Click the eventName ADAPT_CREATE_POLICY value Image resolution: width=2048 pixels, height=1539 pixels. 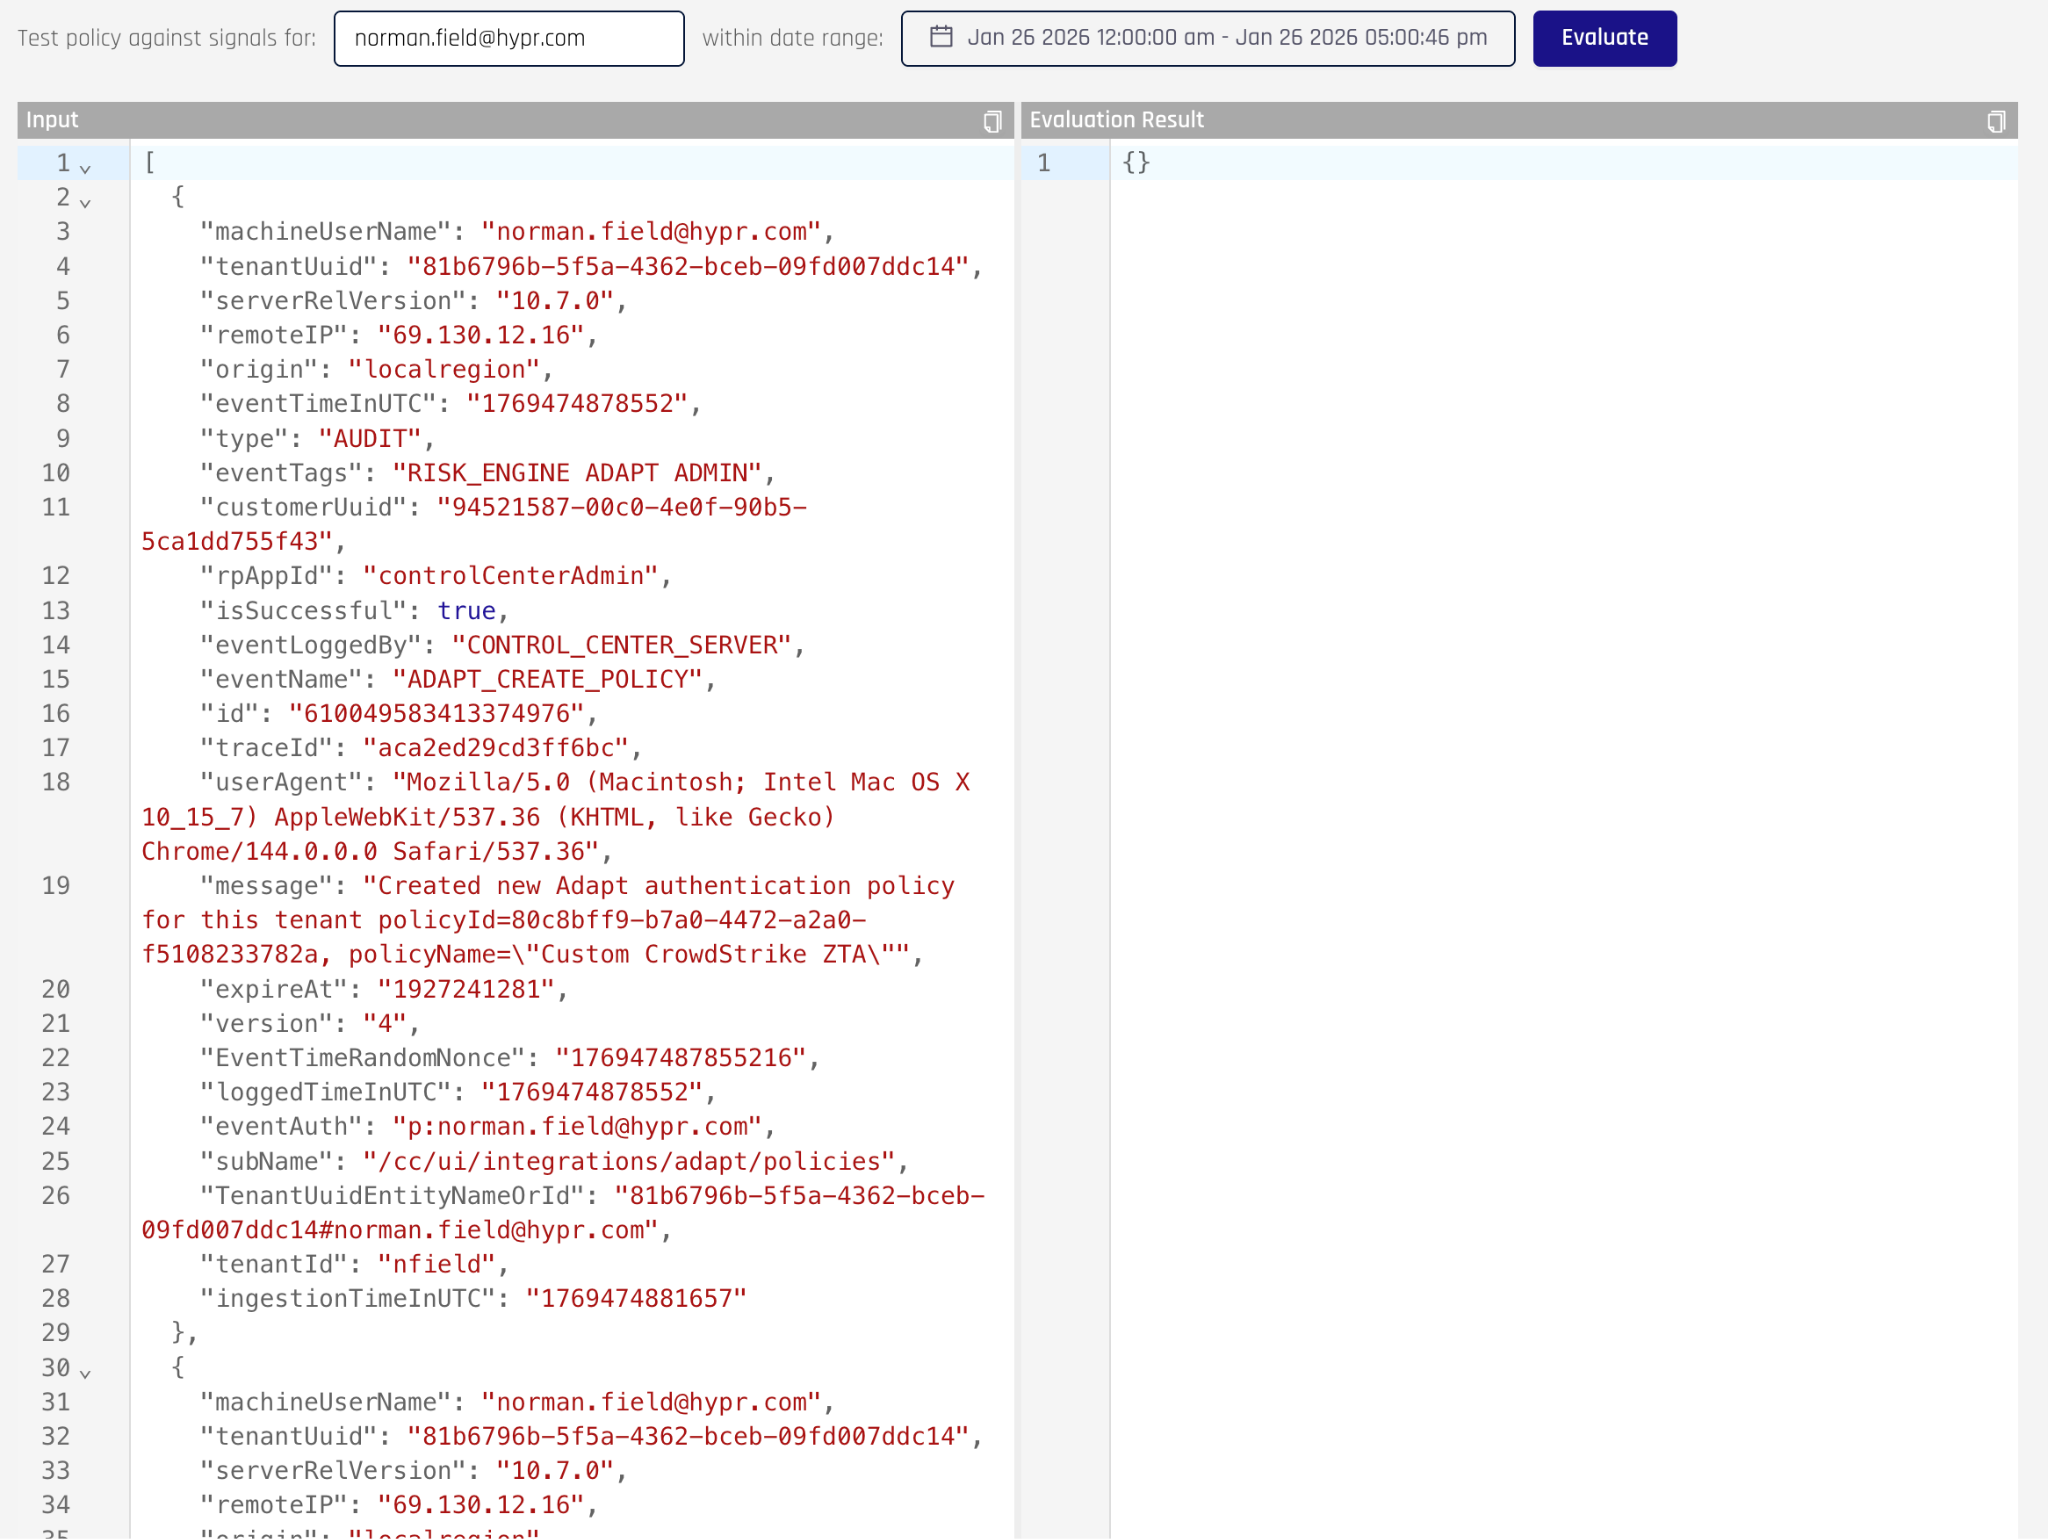[x=547, y=679]
